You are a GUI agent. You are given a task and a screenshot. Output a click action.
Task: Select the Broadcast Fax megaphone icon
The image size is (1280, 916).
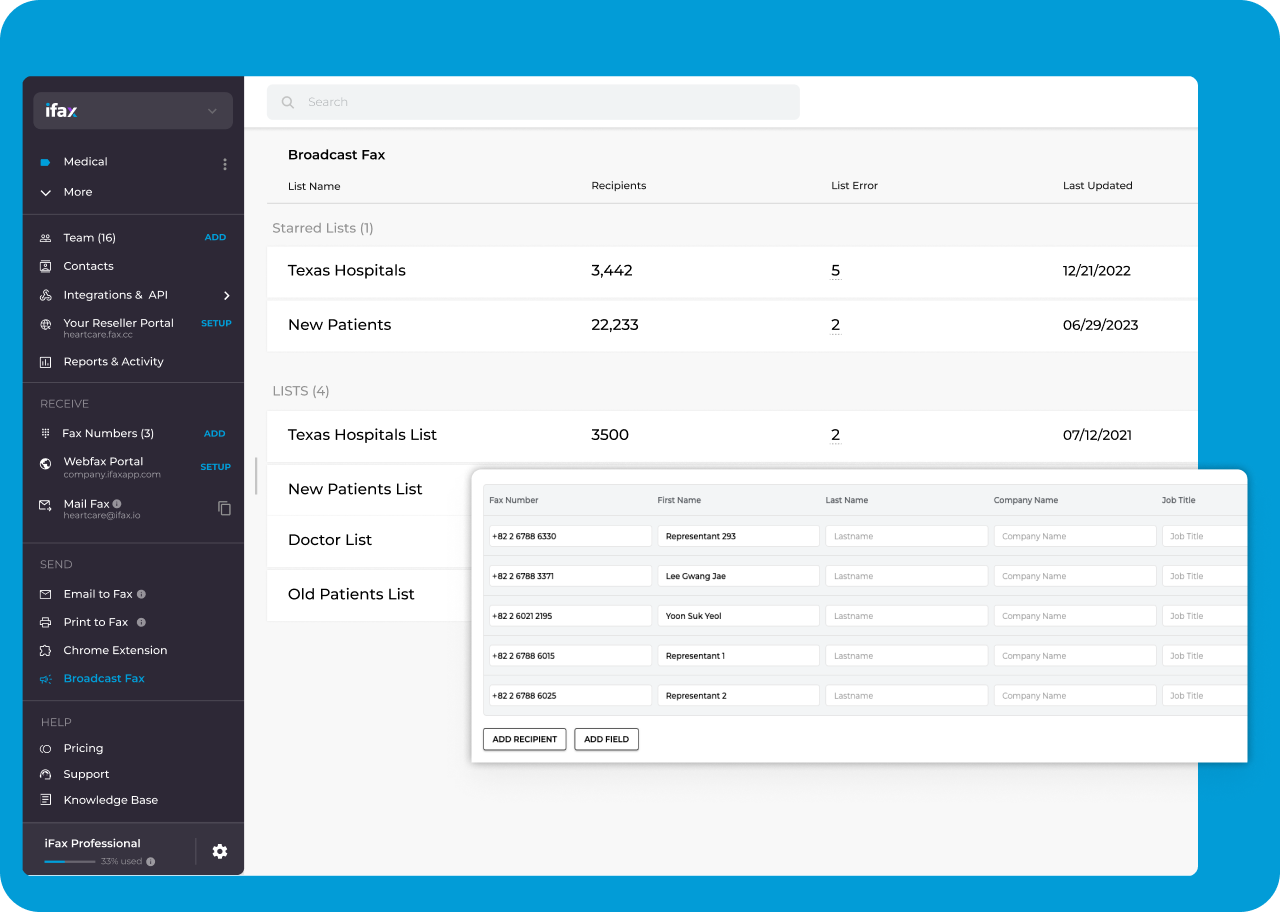45,678
